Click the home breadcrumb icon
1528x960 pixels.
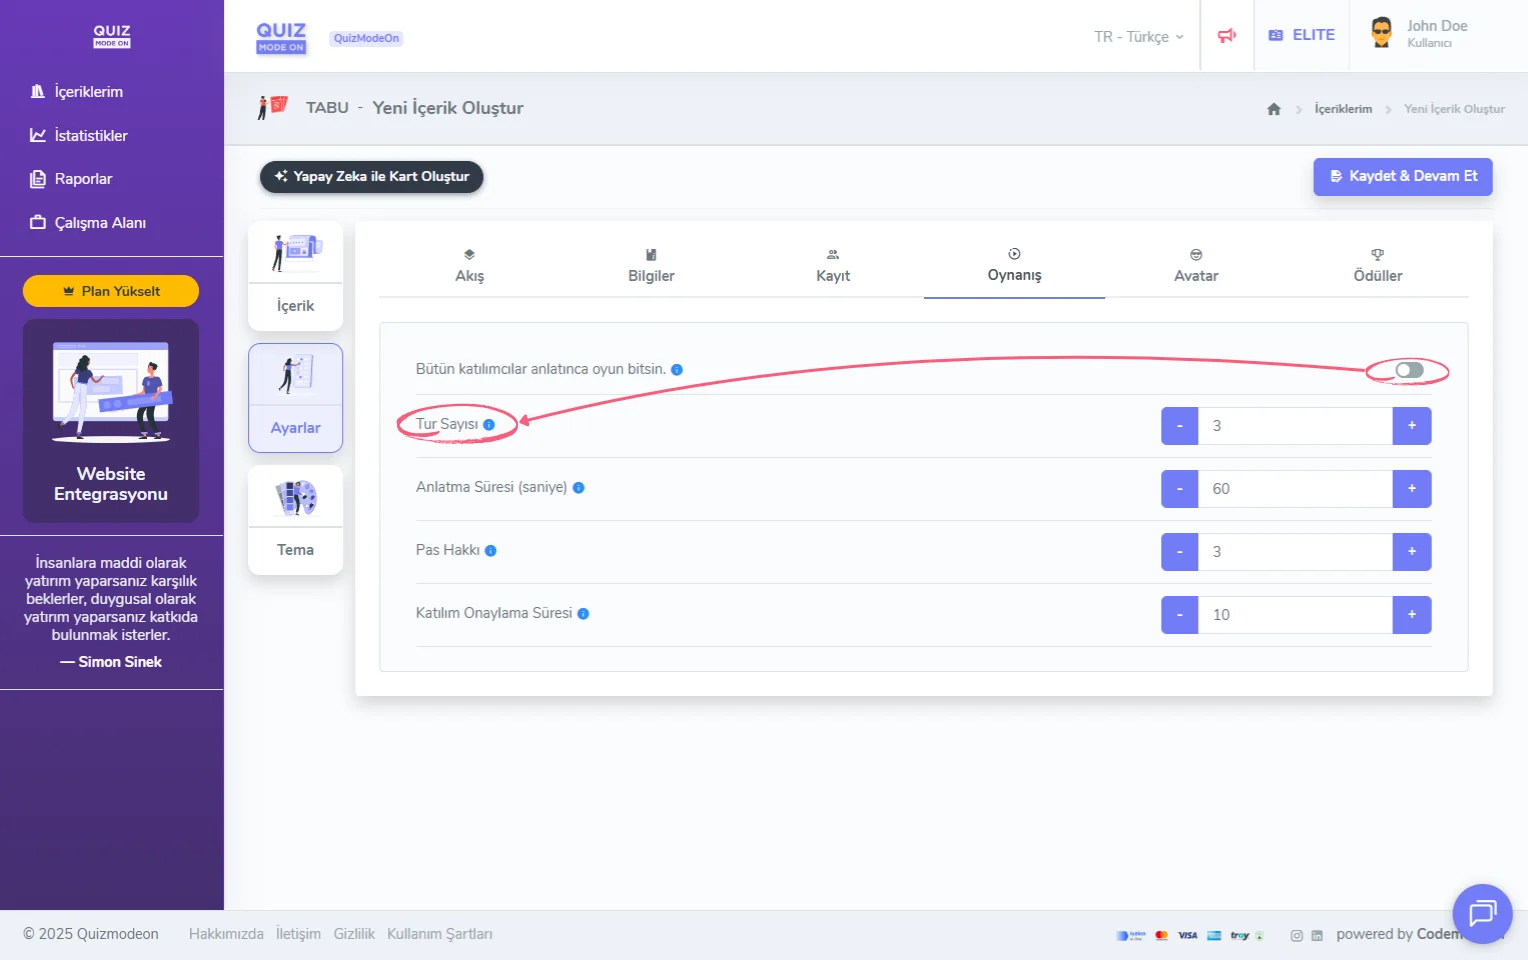pyautogui.click(x=1273, y=109)
